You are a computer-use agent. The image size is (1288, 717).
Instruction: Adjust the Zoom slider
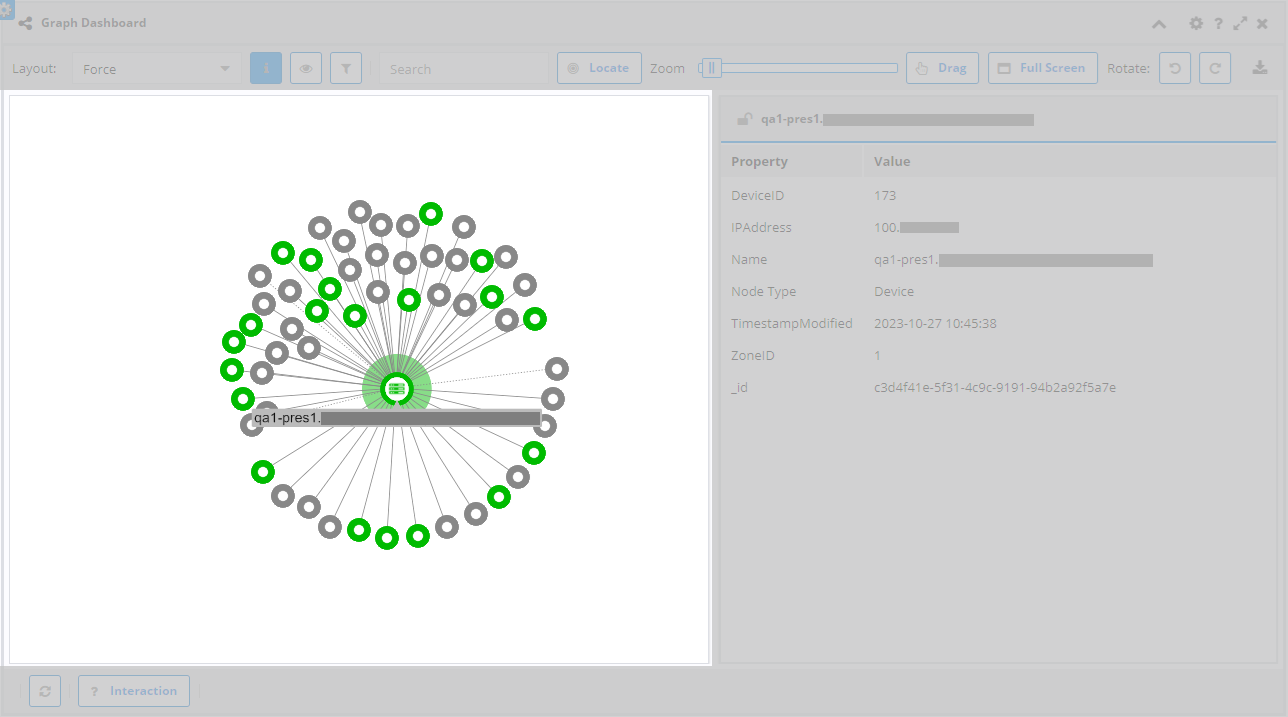(710, 66)
